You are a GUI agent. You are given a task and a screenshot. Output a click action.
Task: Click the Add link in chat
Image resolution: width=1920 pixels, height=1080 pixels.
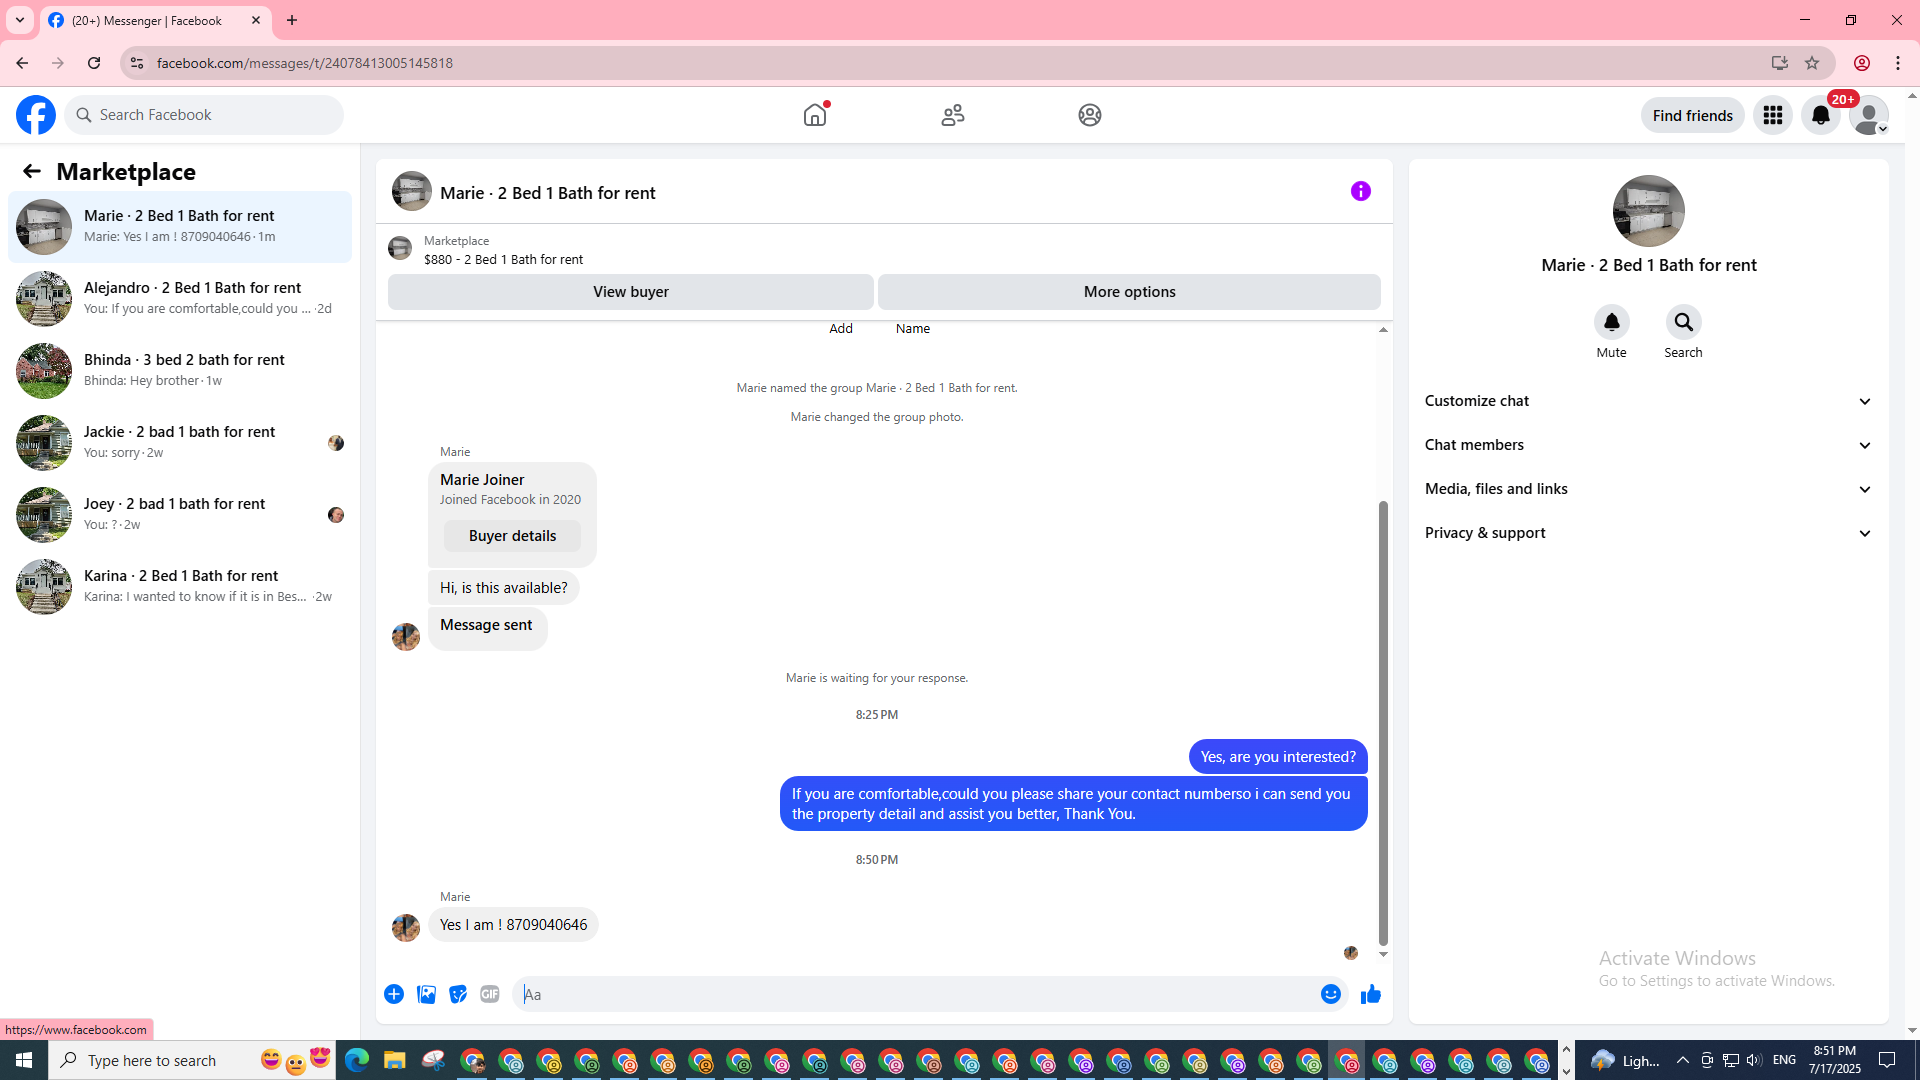coord(841,329)
